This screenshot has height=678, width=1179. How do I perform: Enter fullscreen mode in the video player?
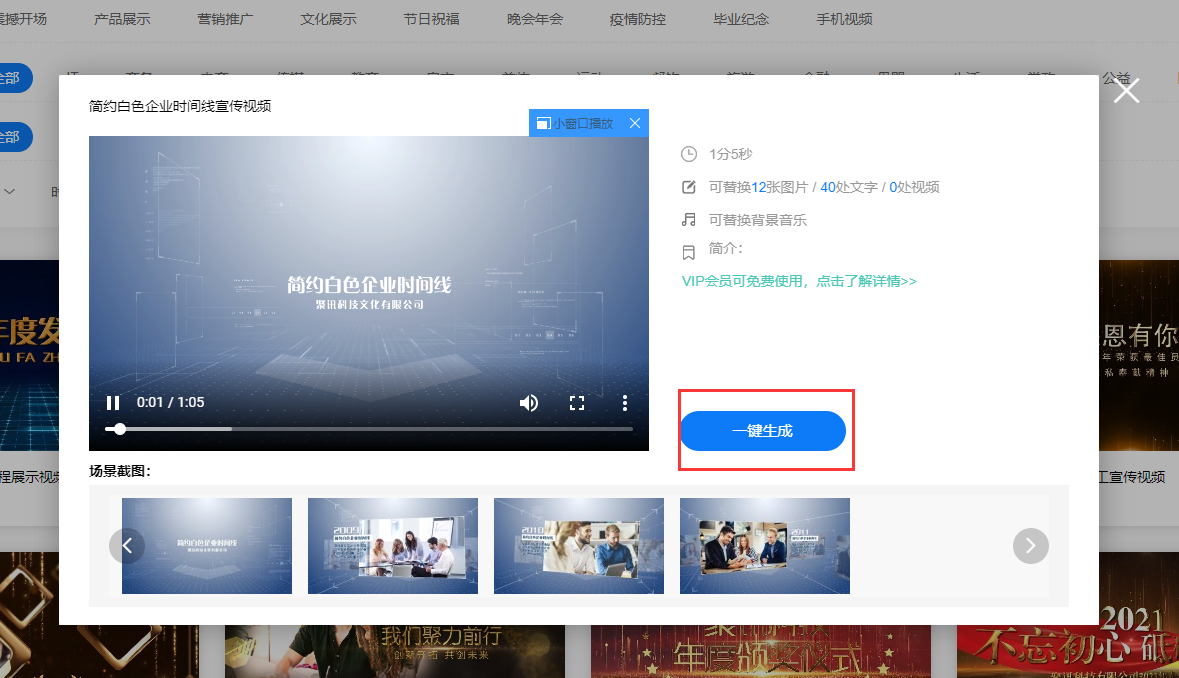pos(577,403)
